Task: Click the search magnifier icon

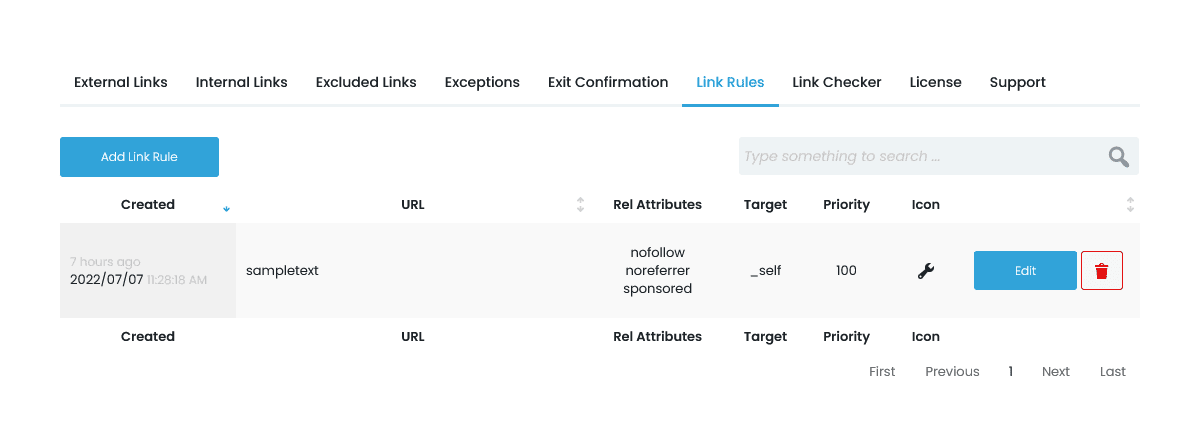Action: (x=1118, y=157)
